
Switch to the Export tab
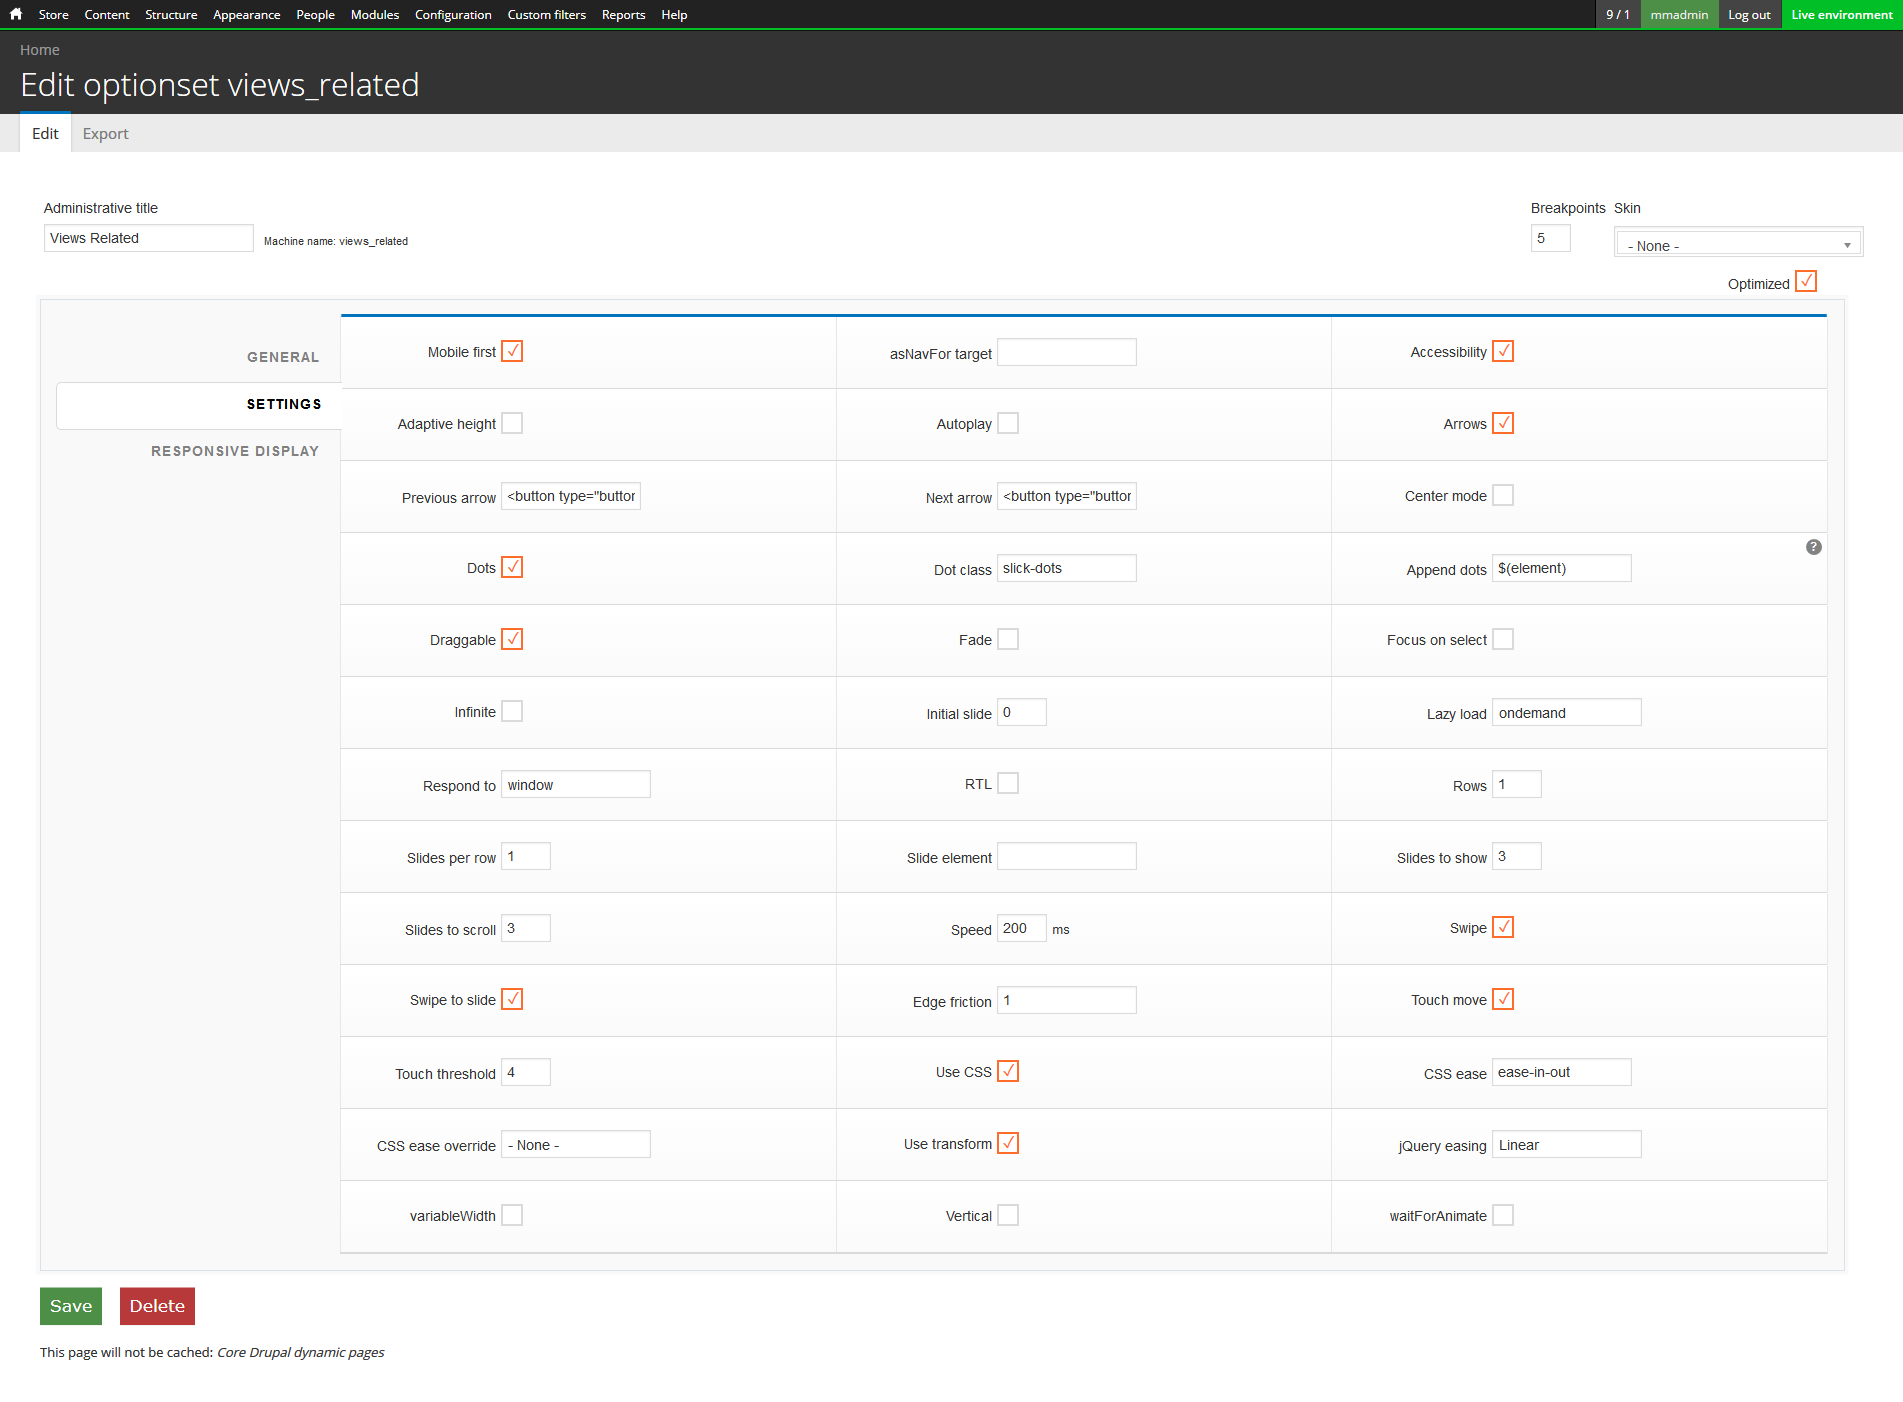pos(105,133)
